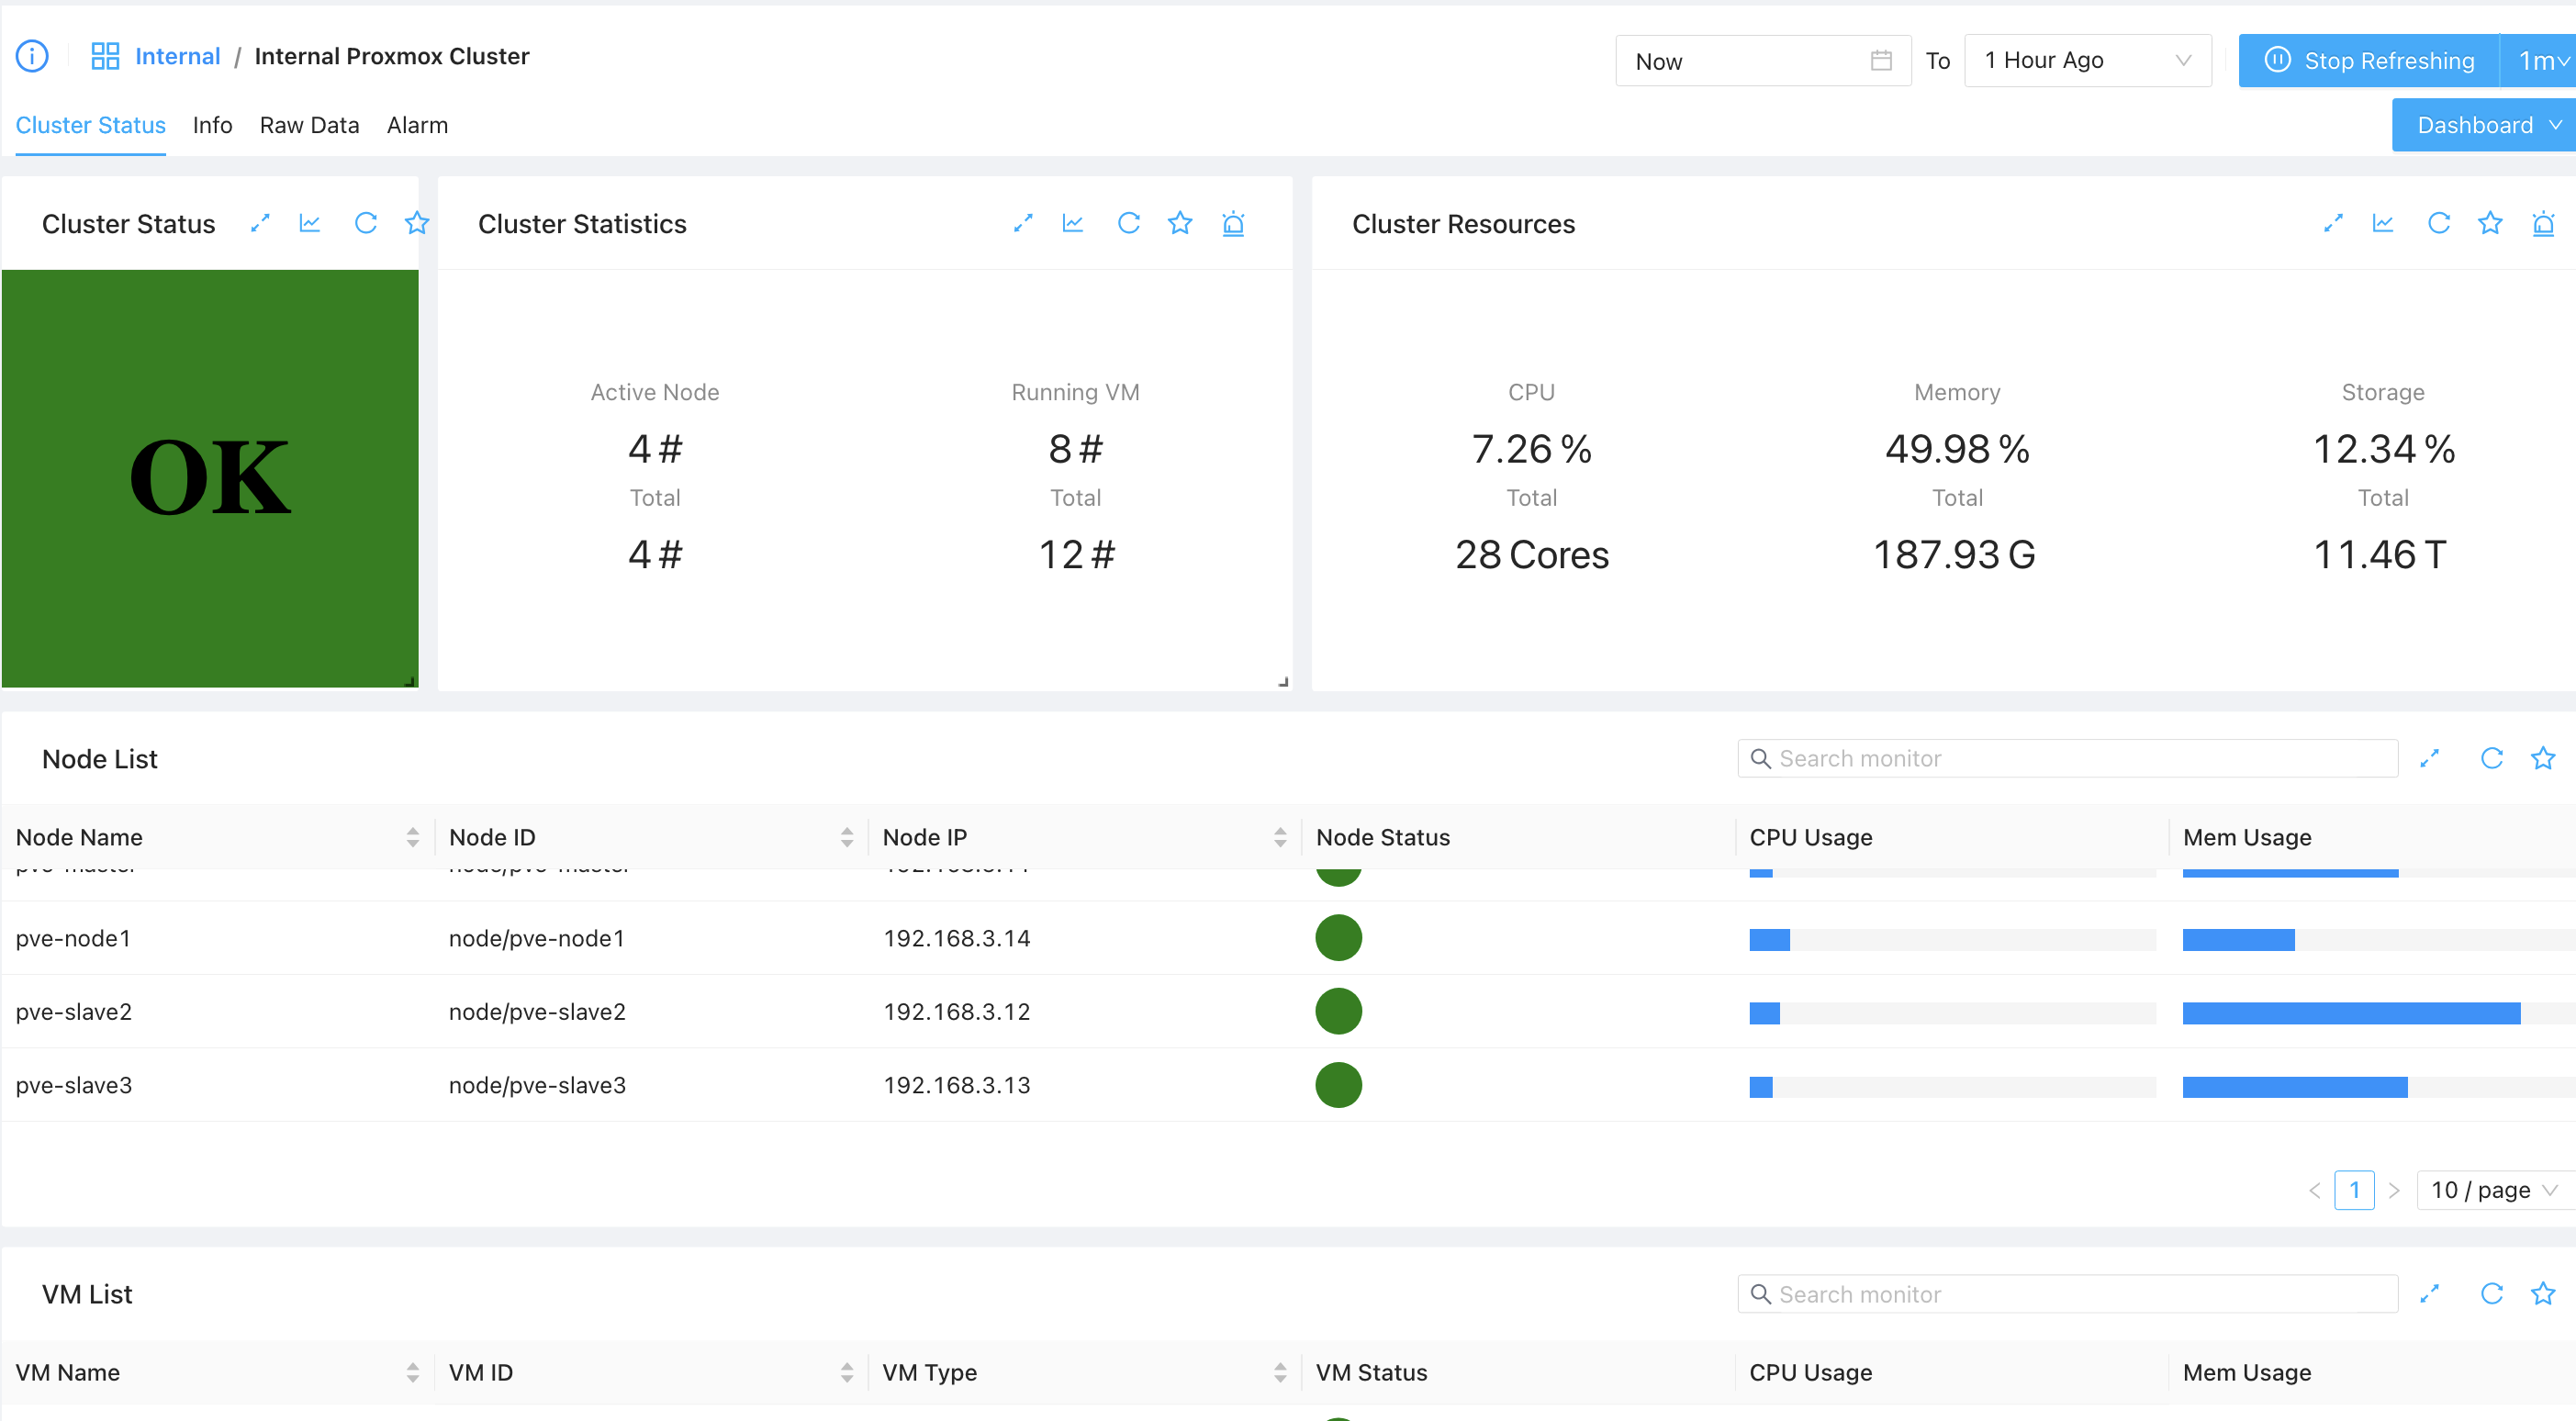Click the info circle icon at top left
Image resolution: width=2576 pixels, height=1421 pixels.
32,56
